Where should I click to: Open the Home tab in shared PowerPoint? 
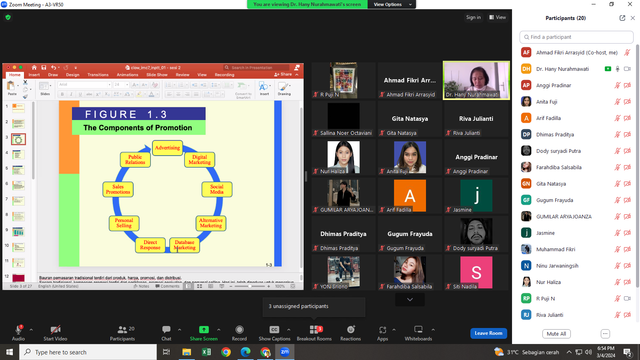point(15,75)
